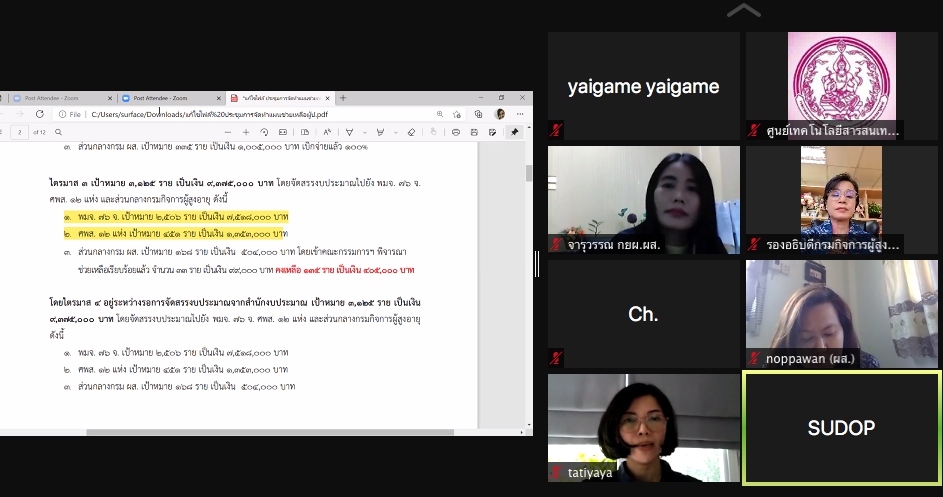
Task: Click the vertical scrollbar down arrow
Action: [529, 425]
